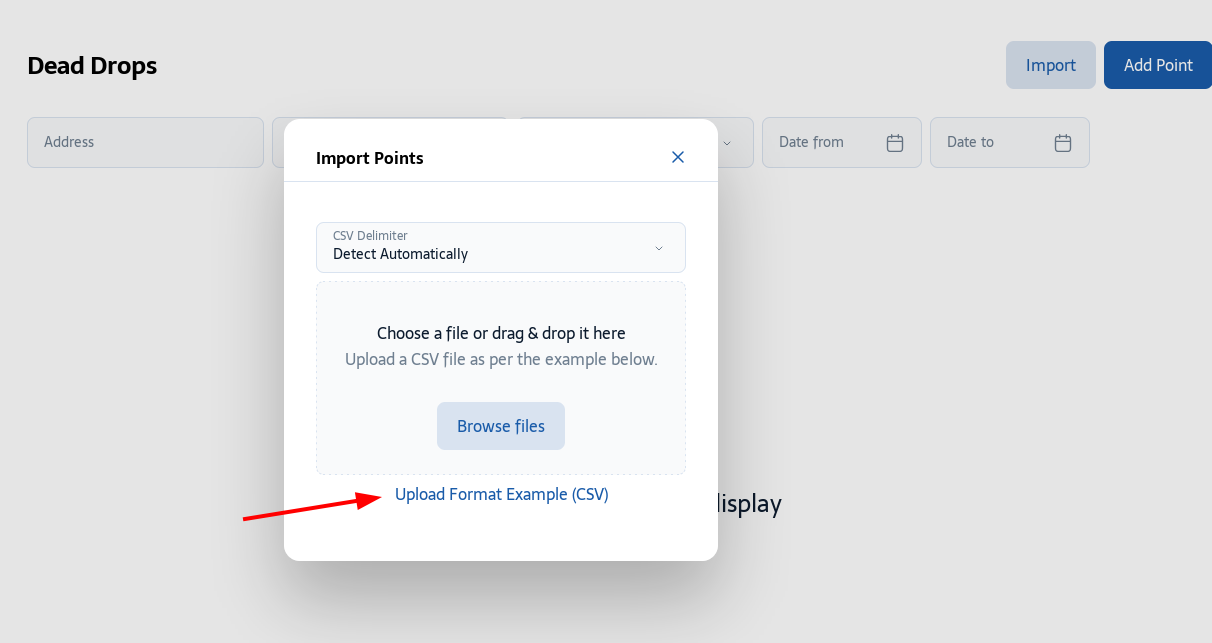Viewport: 1212px width, 643px height.
Task: Select the Date from input field
Action: pos(842,142)
